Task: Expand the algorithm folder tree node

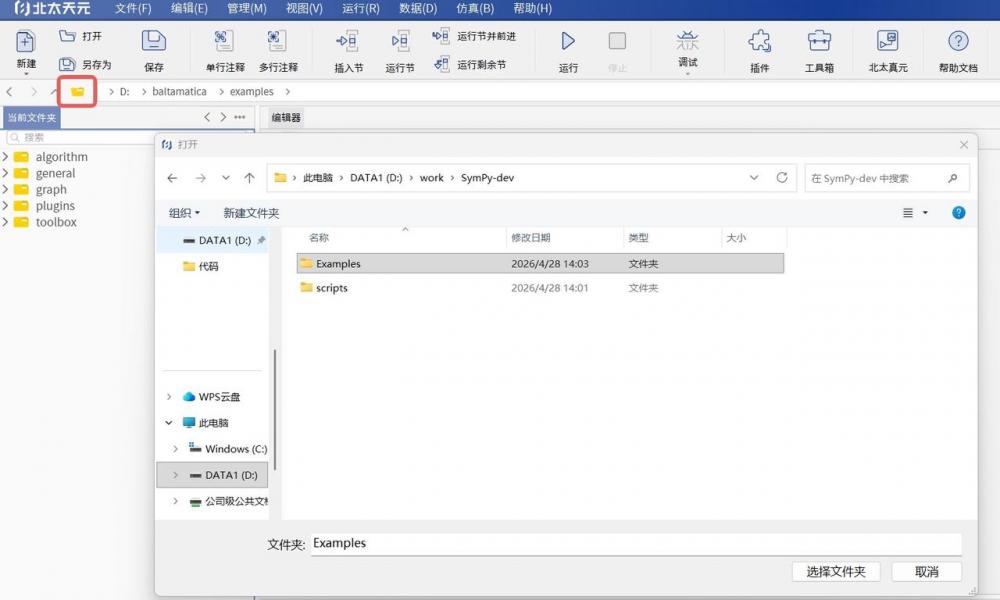Action: click(x=6, y=157)
